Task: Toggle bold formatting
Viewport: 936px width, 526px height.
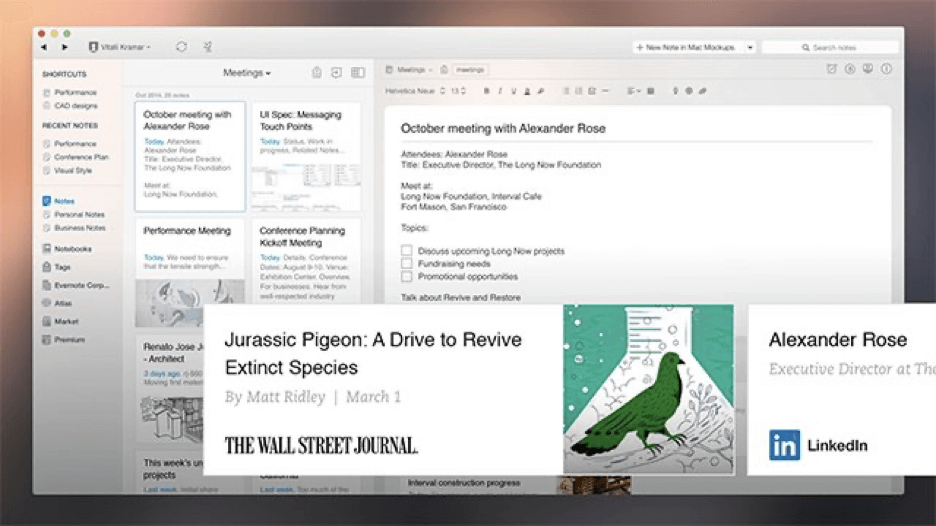Action: pos(487,91)
